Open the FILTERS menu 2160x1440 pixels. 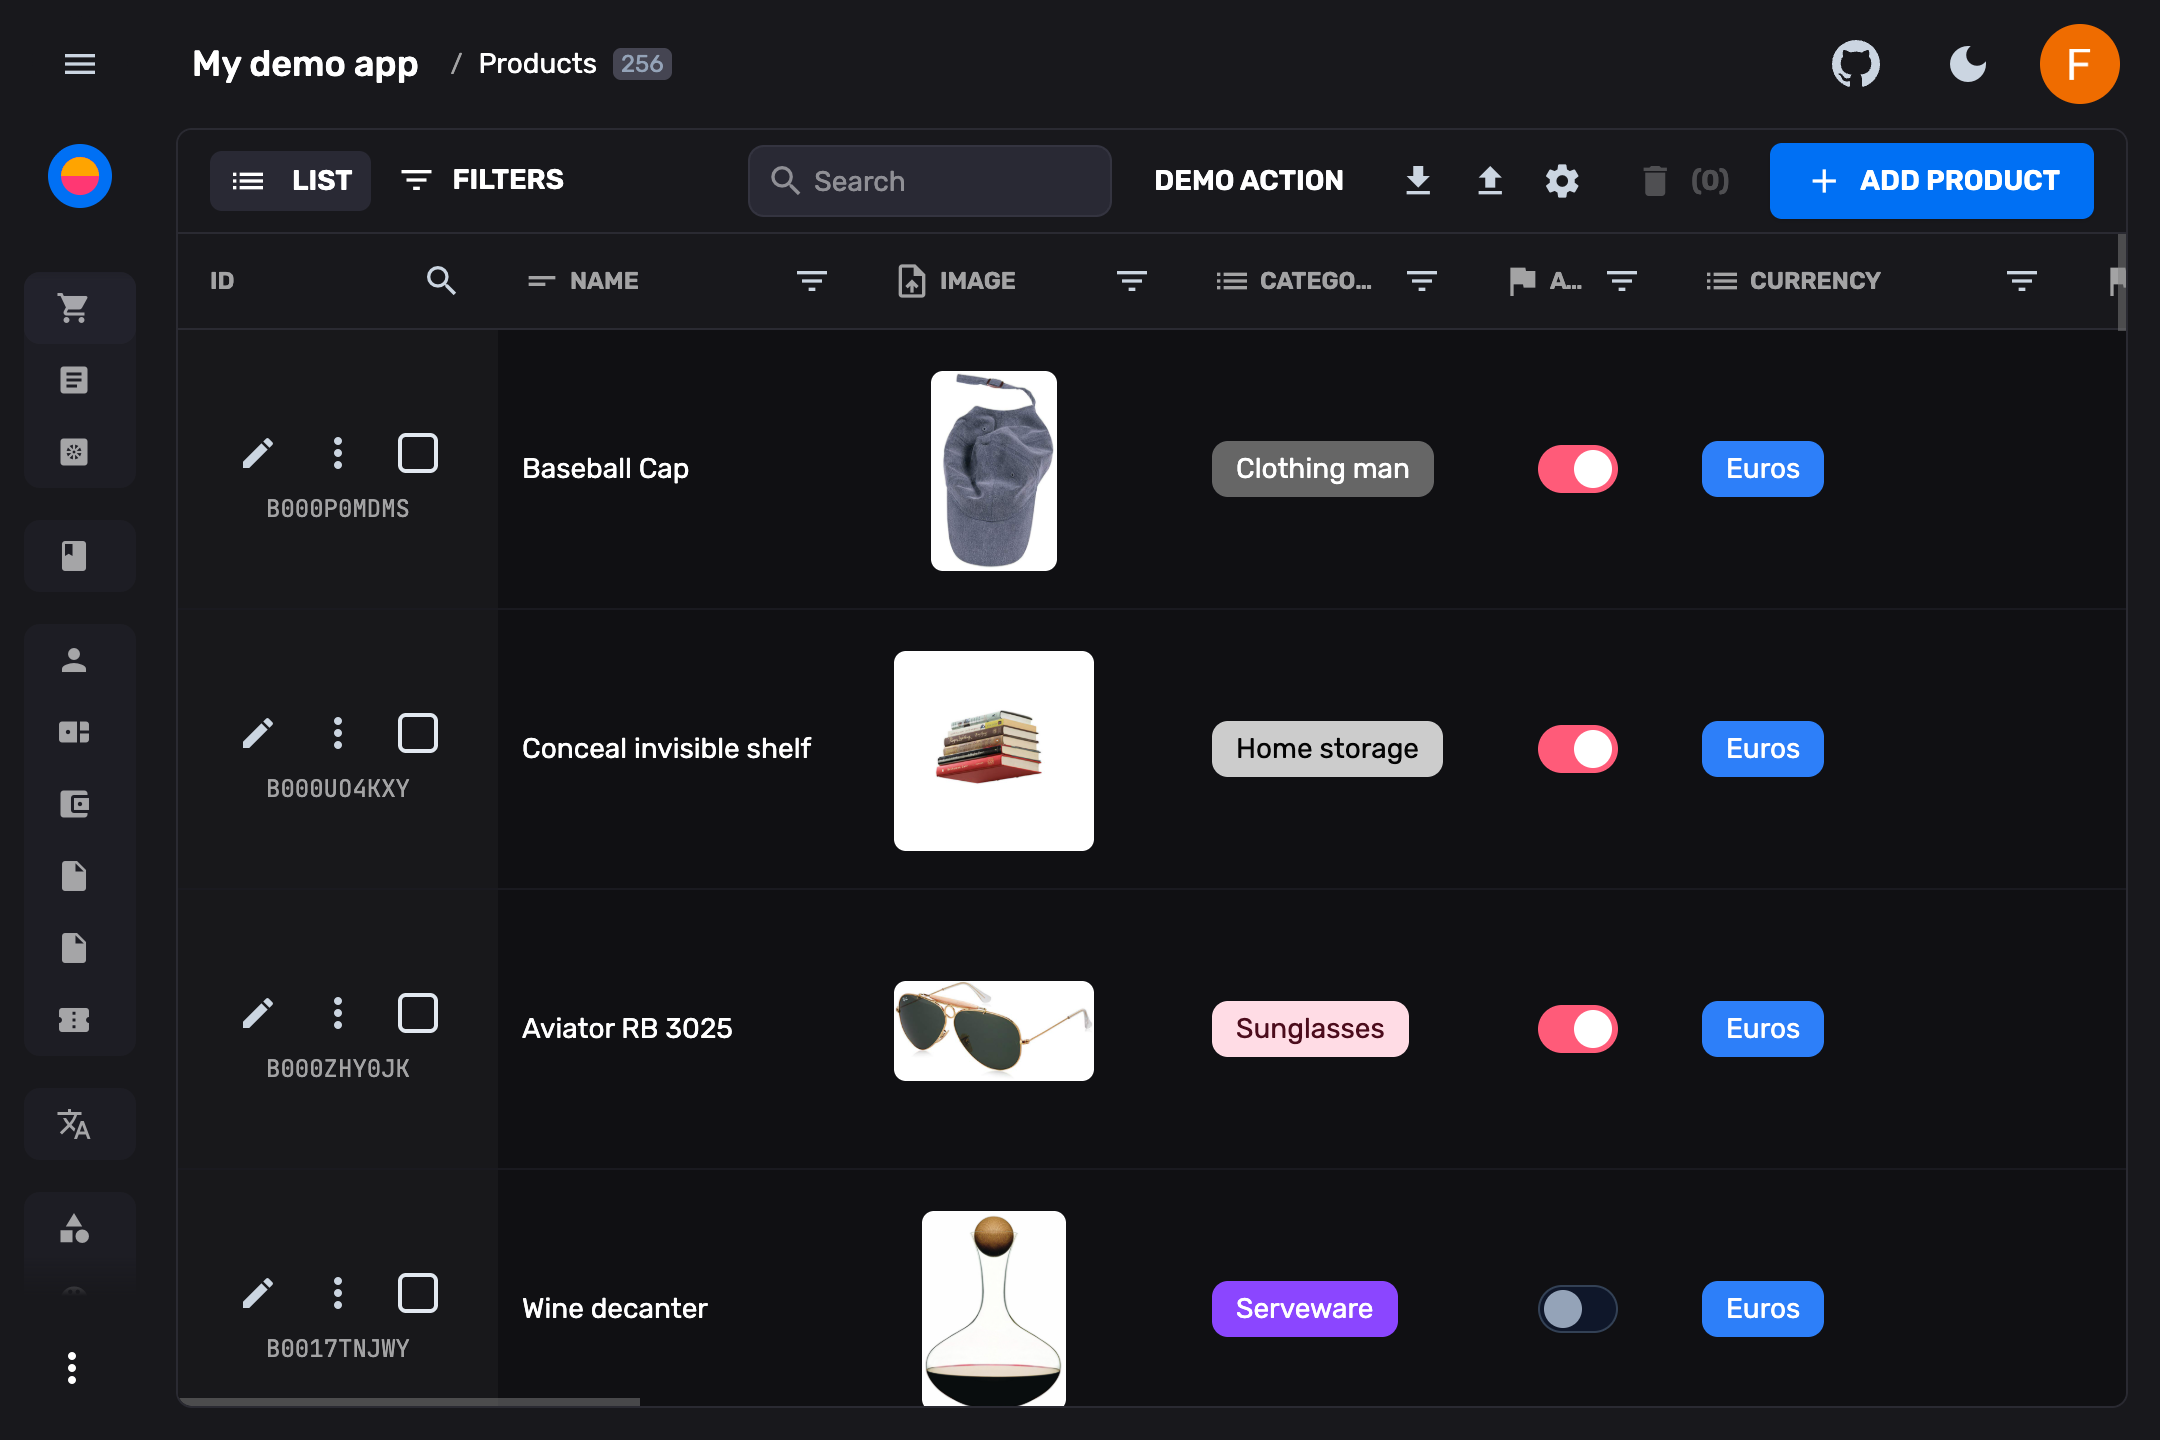click(x=483, y=180)
